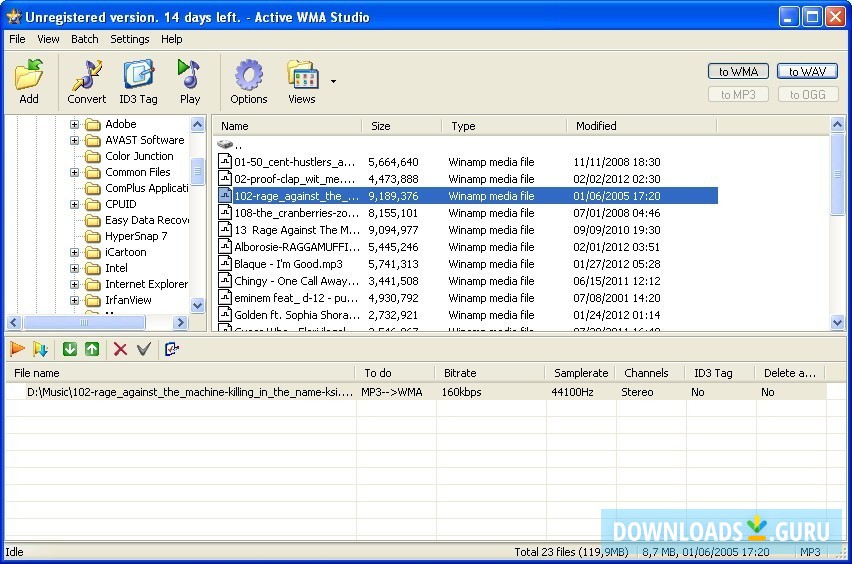The width and height of the screenshot is (852, 564).
Task: Open the Settings menu
Action: click(x=129, y=39)
